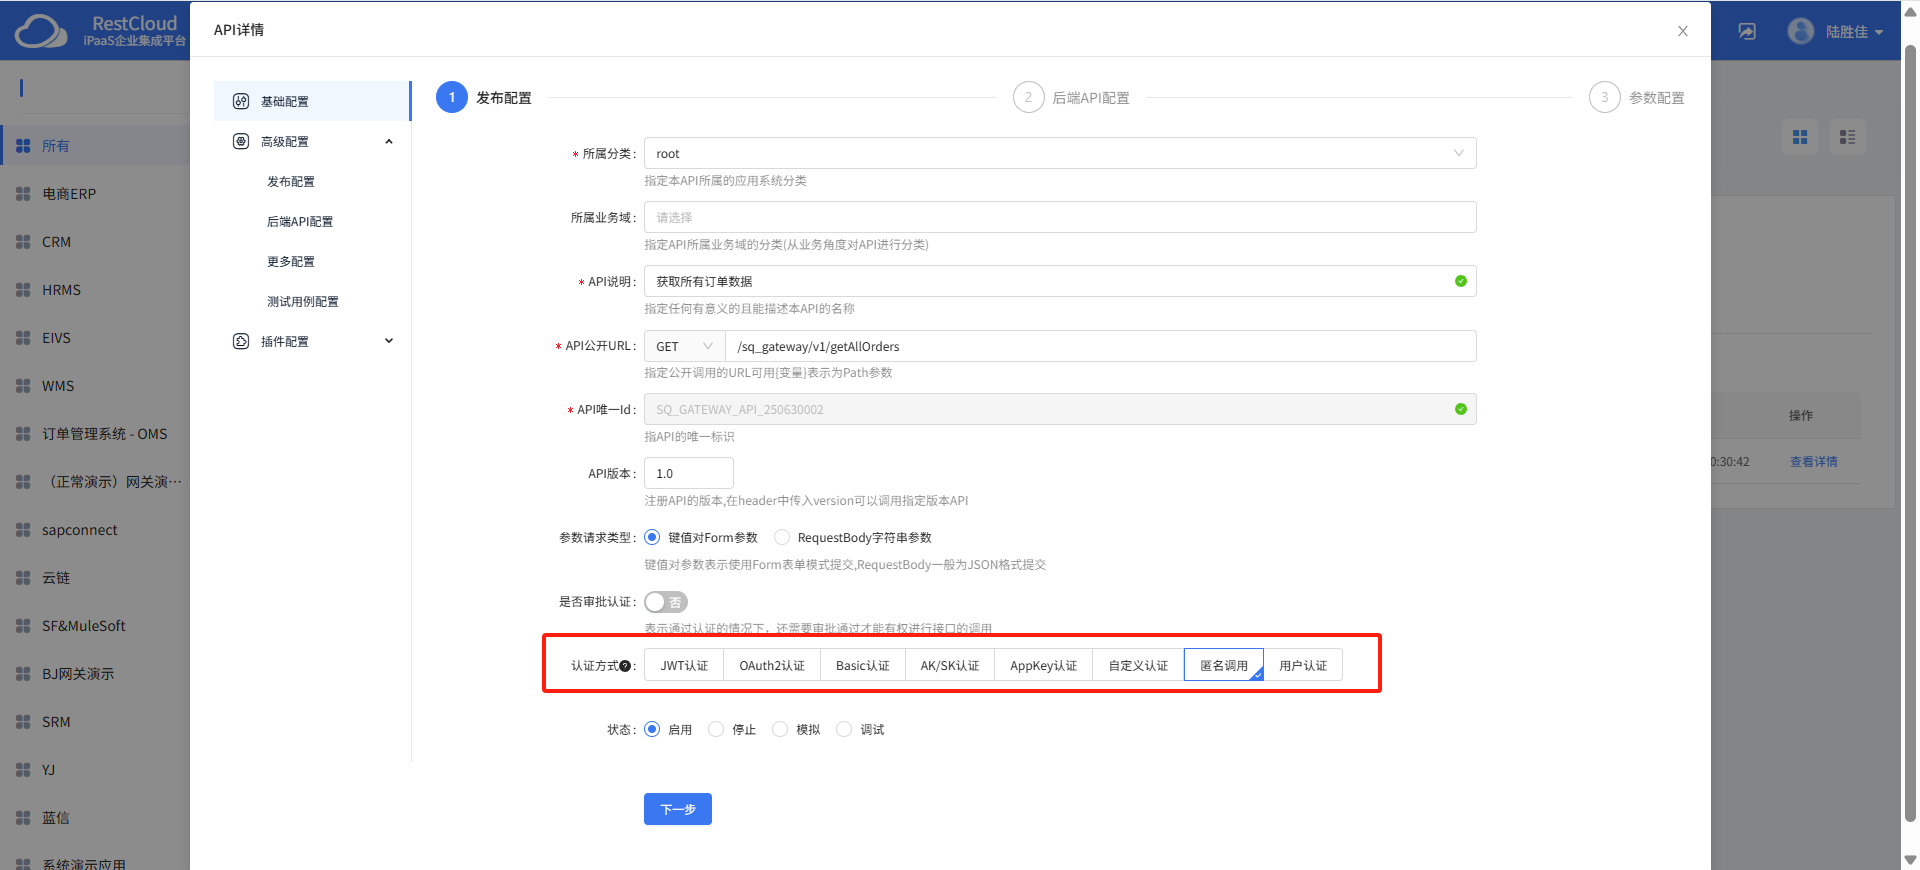Open the GET method dropdown
This screenshot has height=870, width=1920.
point(684,346)
